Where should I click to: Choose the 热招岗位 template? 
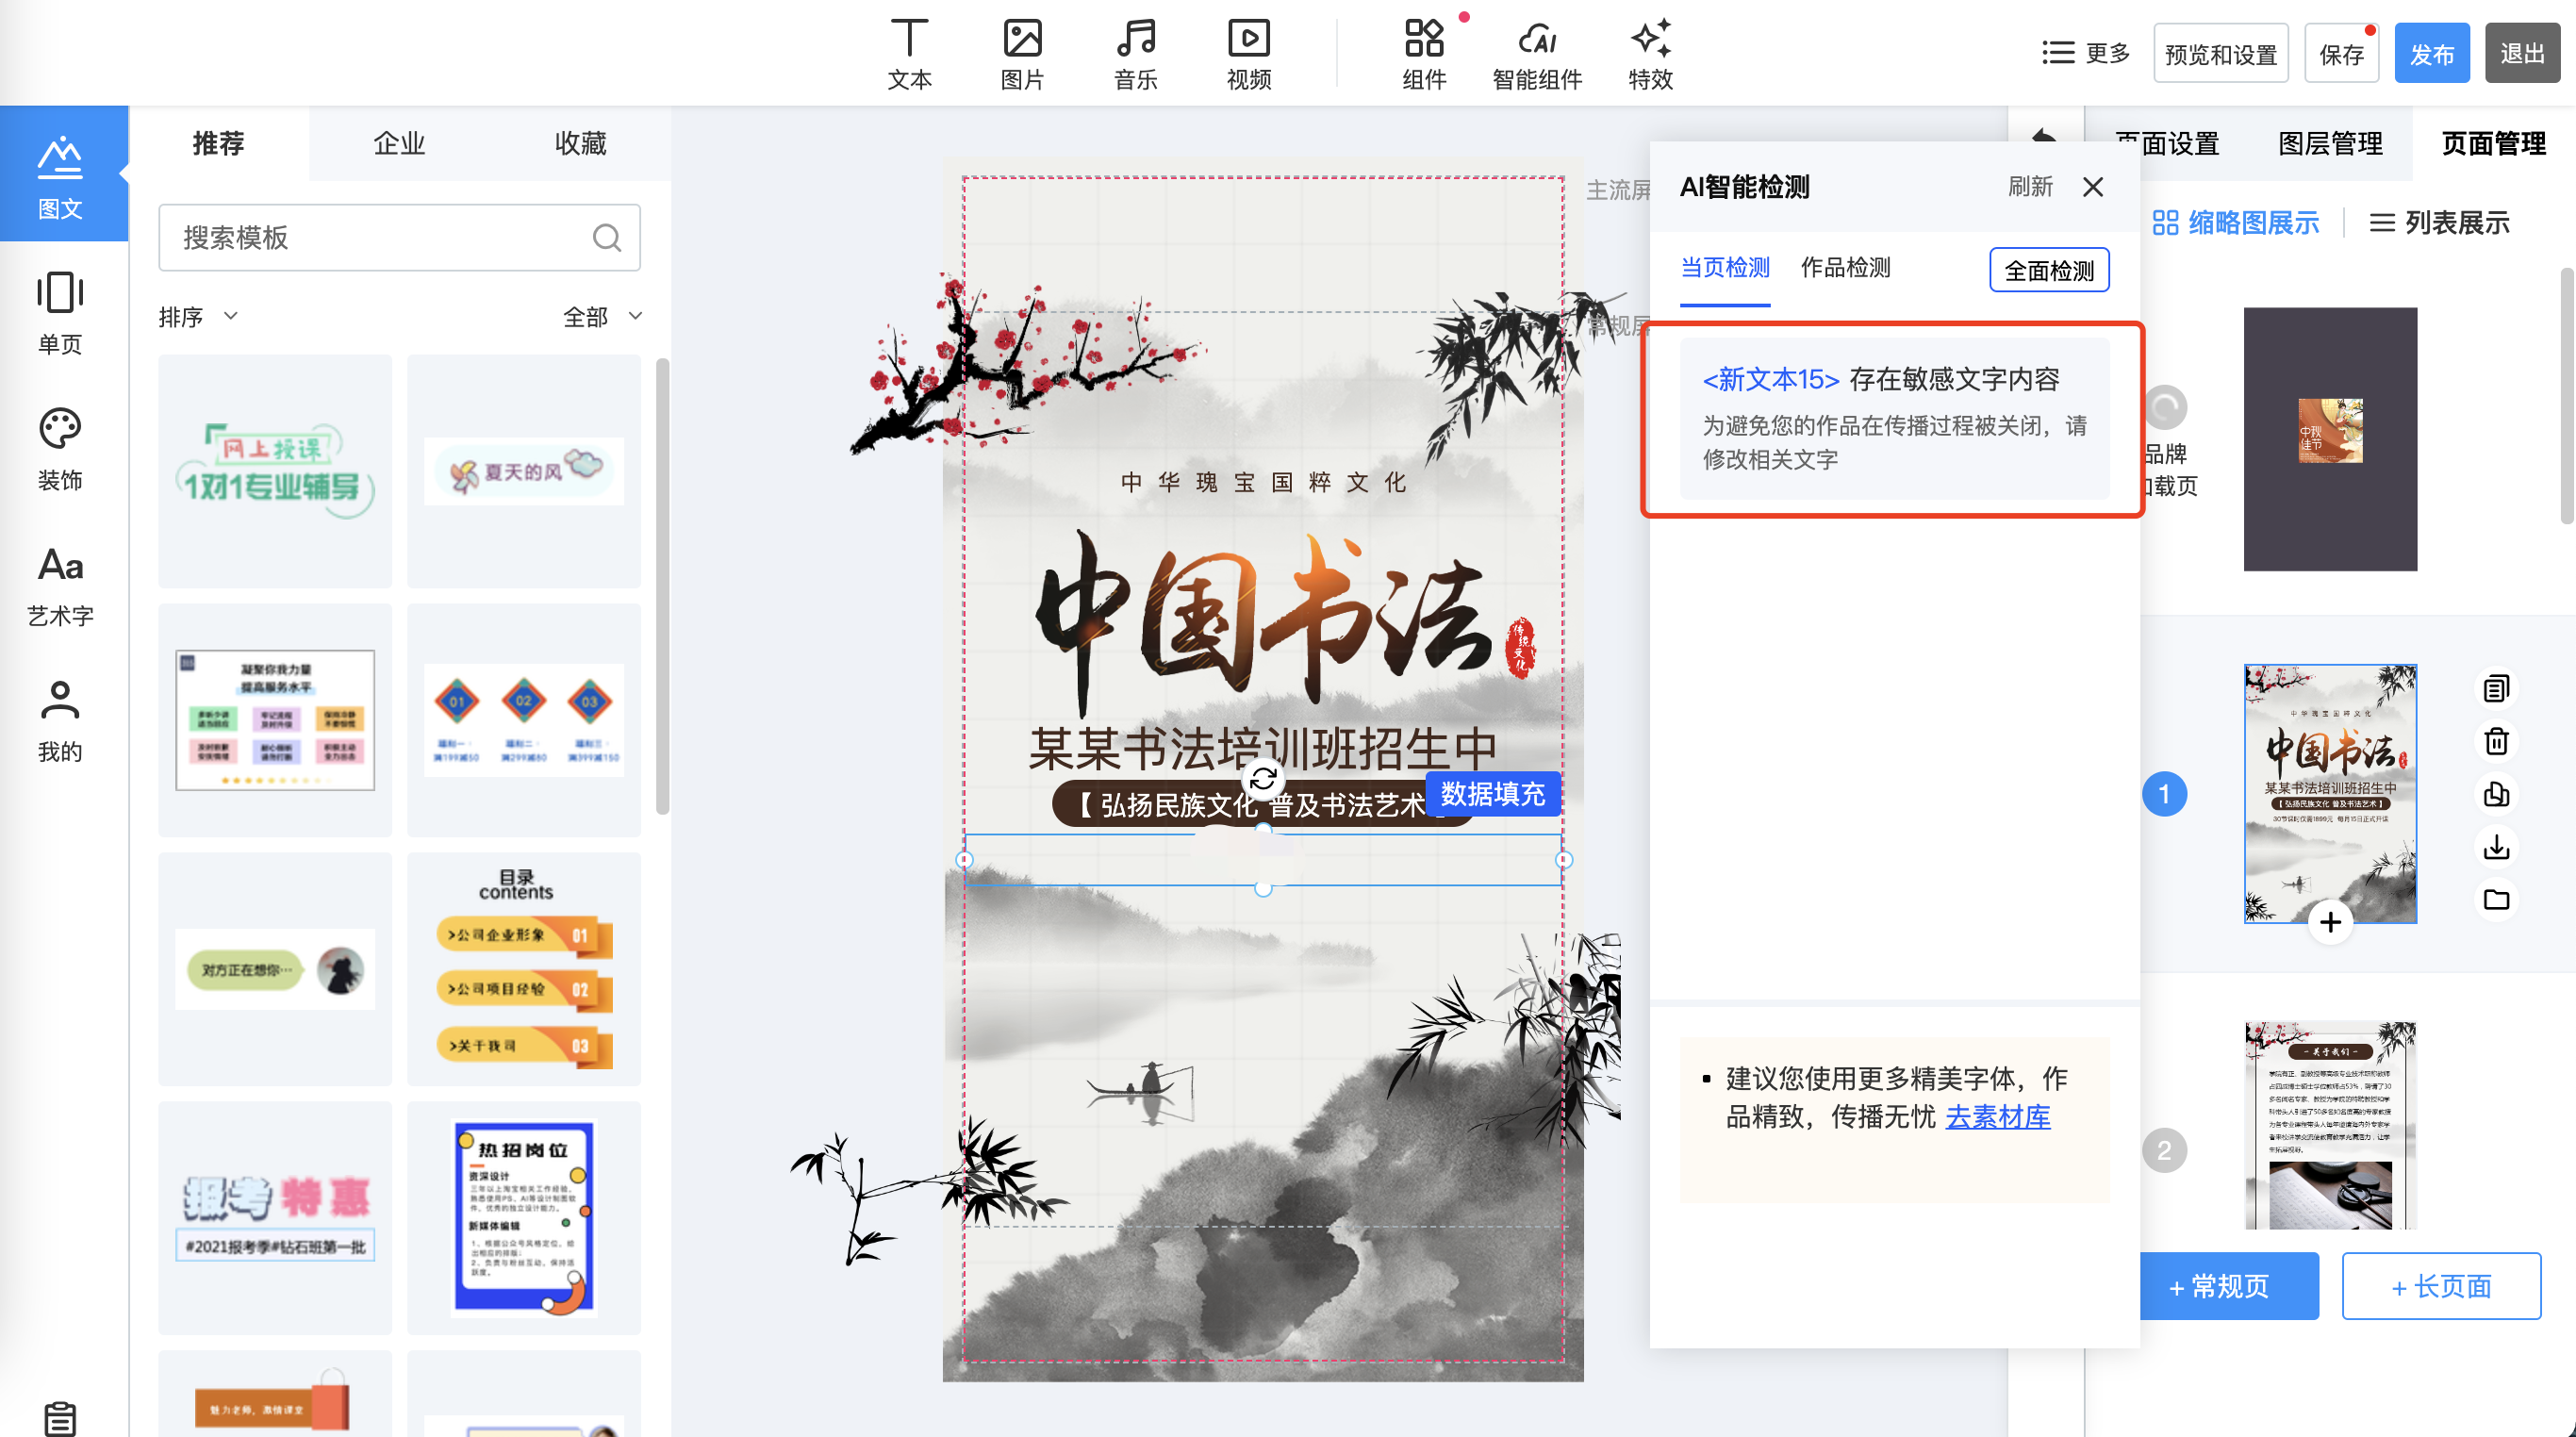[523, 1217]
